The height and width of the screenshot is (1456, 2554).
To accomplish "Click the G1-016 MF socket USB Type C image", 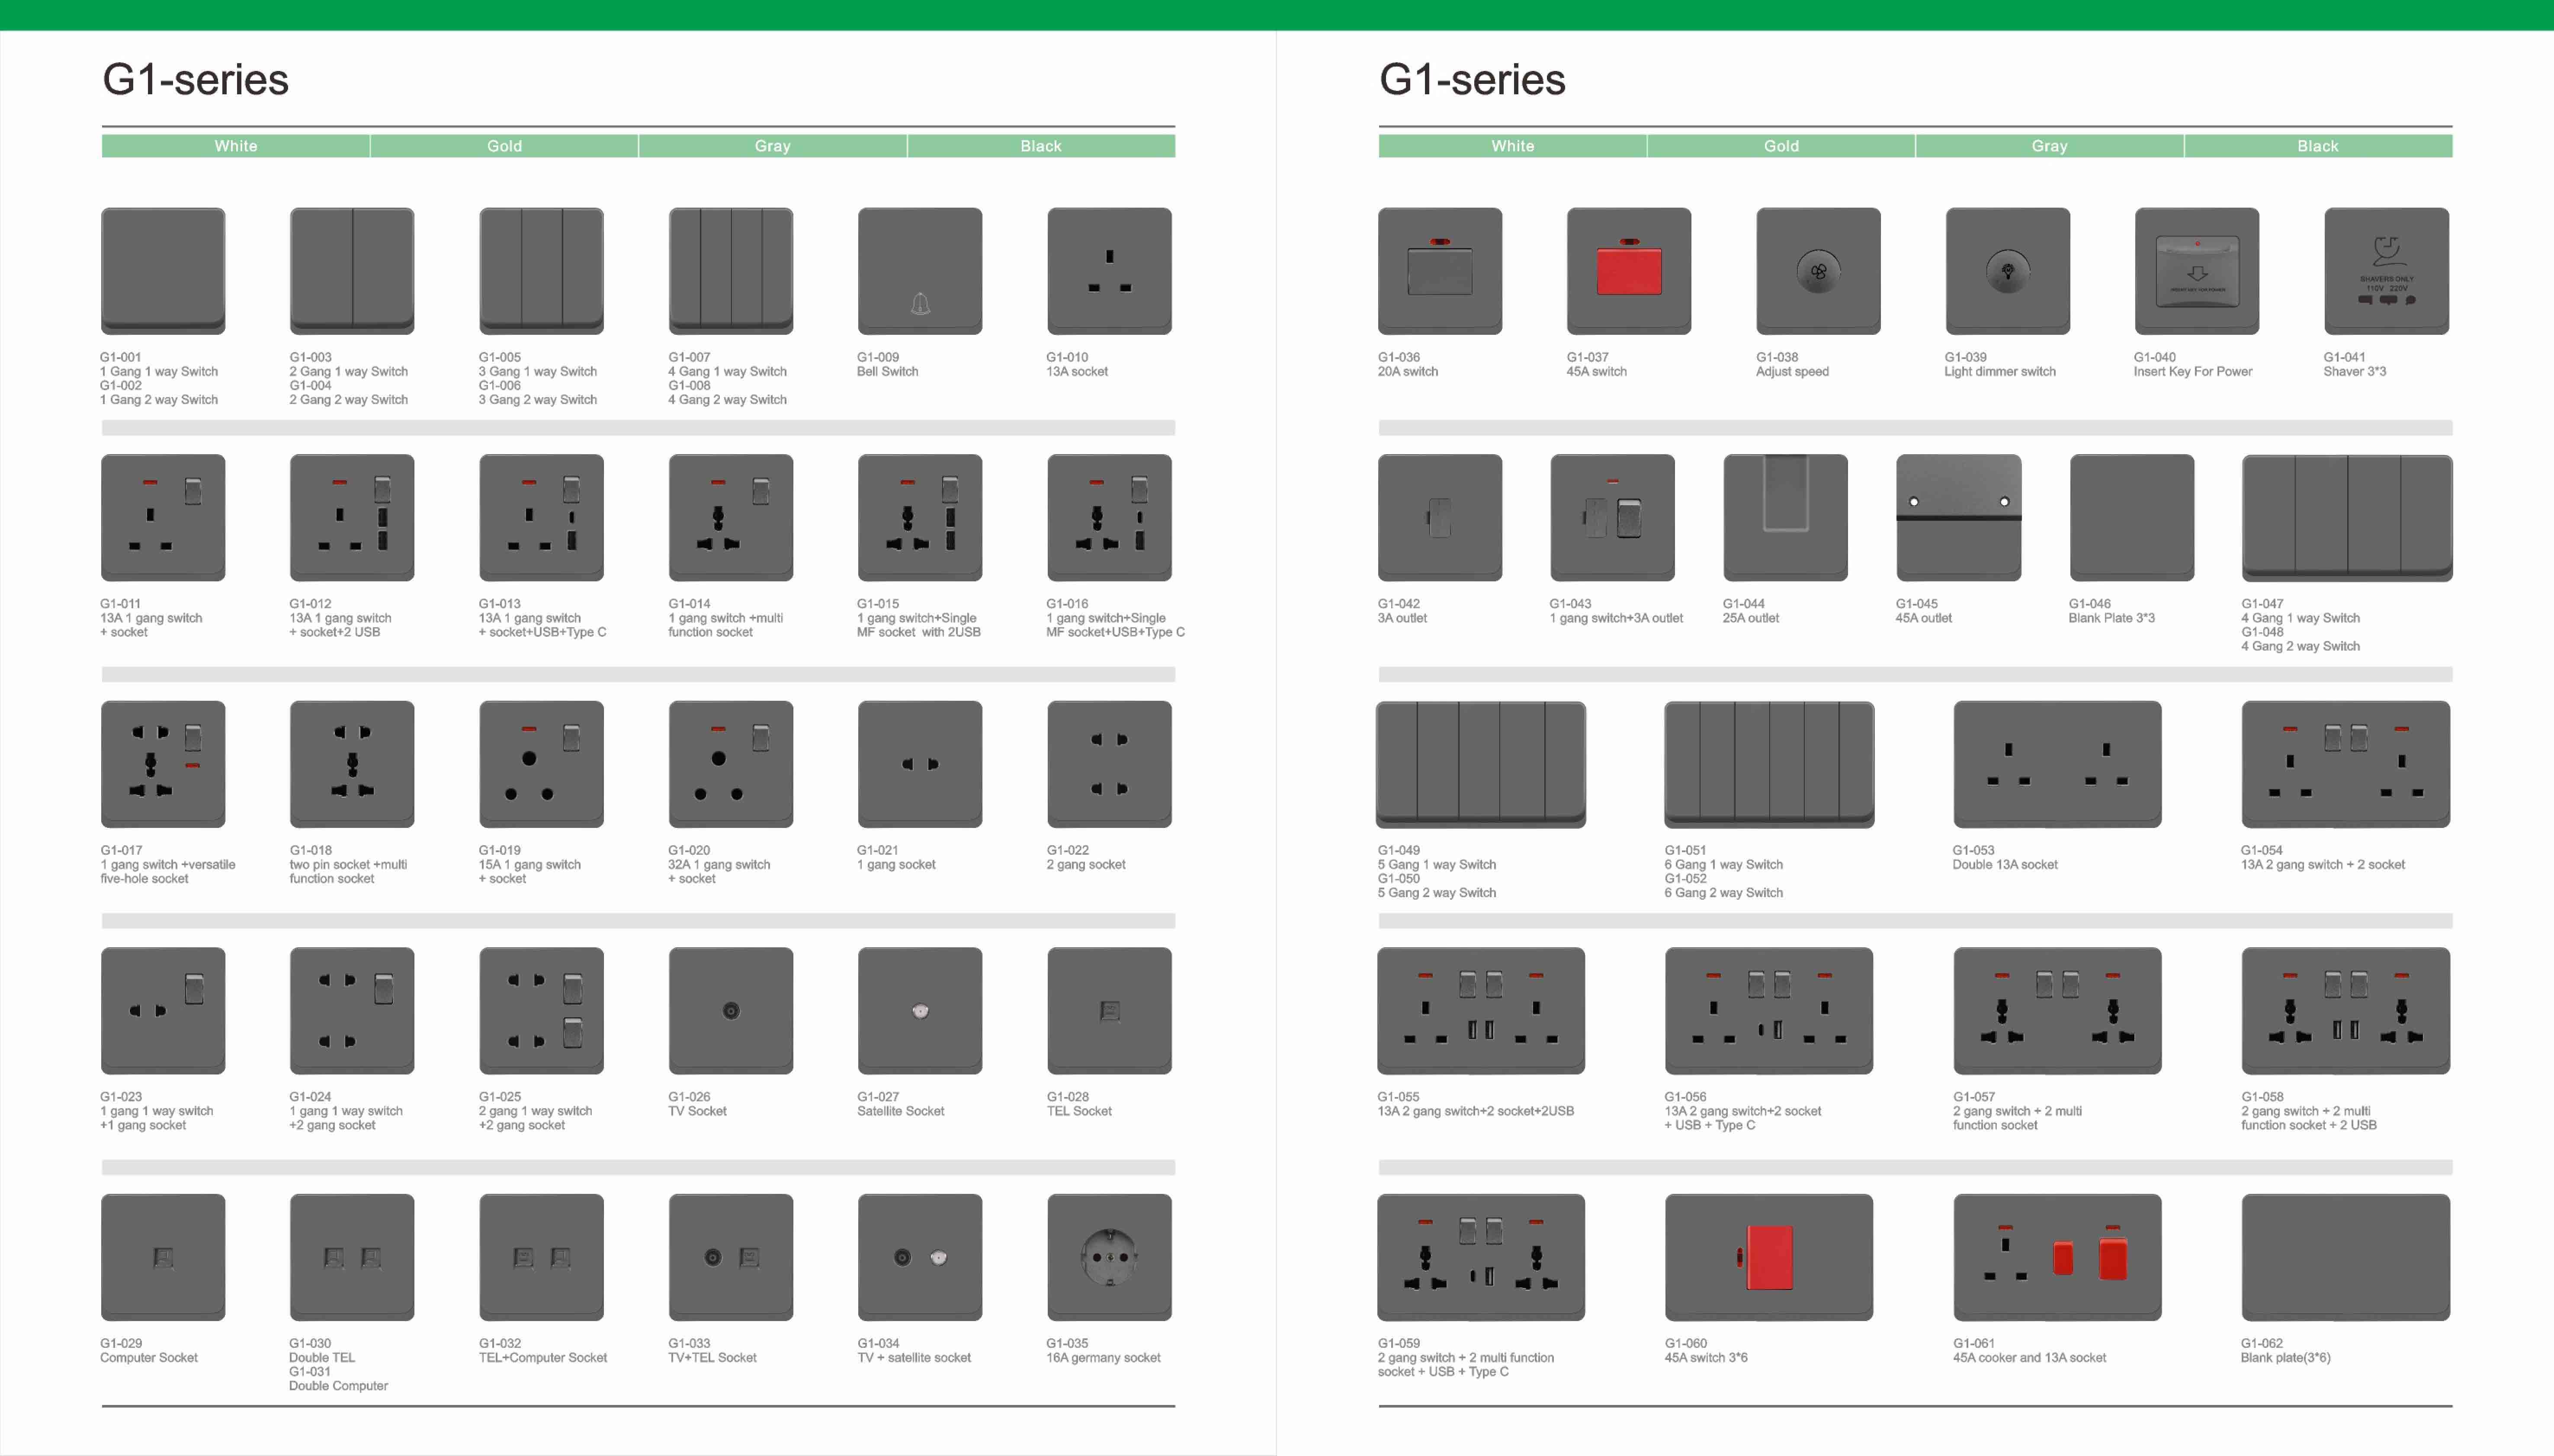I will pyautogui.click(x=1109, y=518).
